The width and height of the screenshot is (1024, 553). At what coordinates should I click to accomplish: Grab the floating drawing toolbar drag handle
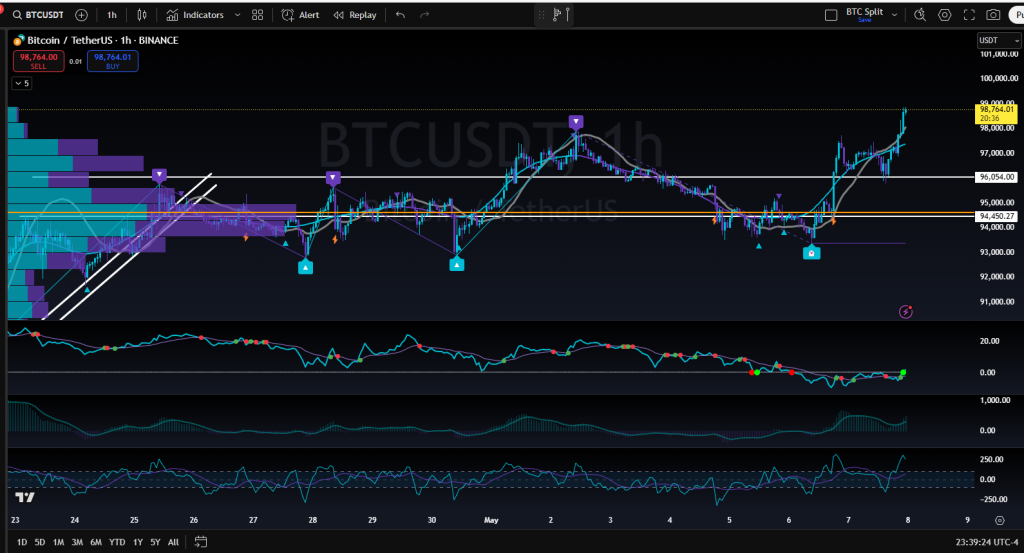pos(541,14)
